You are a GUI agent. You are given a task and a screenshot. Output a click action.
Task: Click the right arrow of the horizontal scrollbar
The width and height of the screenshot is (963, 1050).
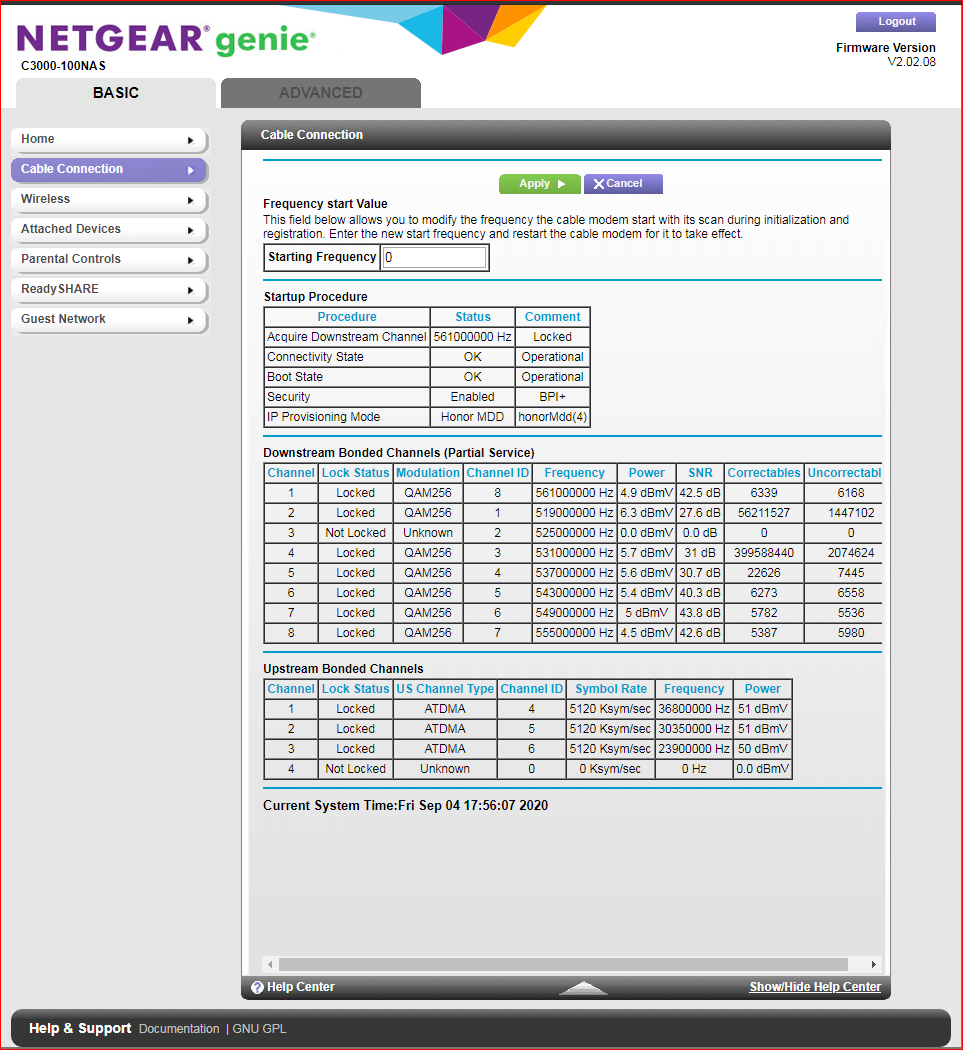pyautogui.click(x=873, y=964)
